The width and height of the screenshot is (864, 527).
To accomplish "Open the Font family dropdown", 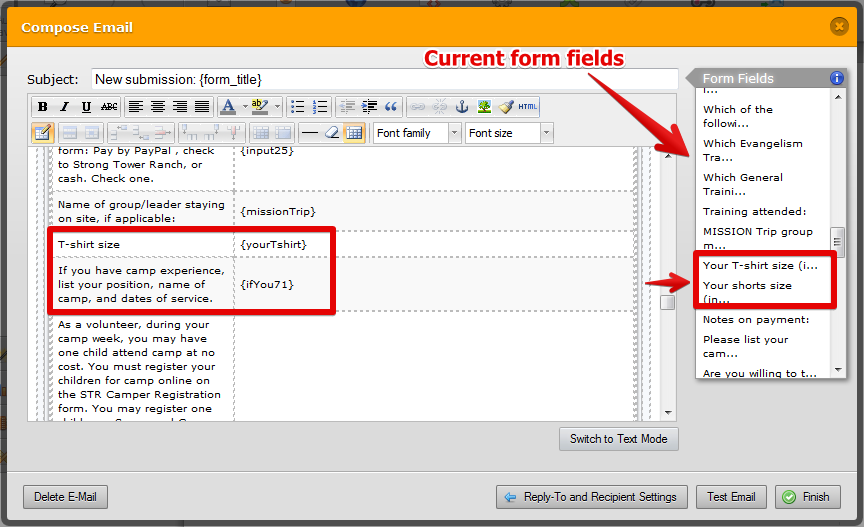I will coord(417,133).
